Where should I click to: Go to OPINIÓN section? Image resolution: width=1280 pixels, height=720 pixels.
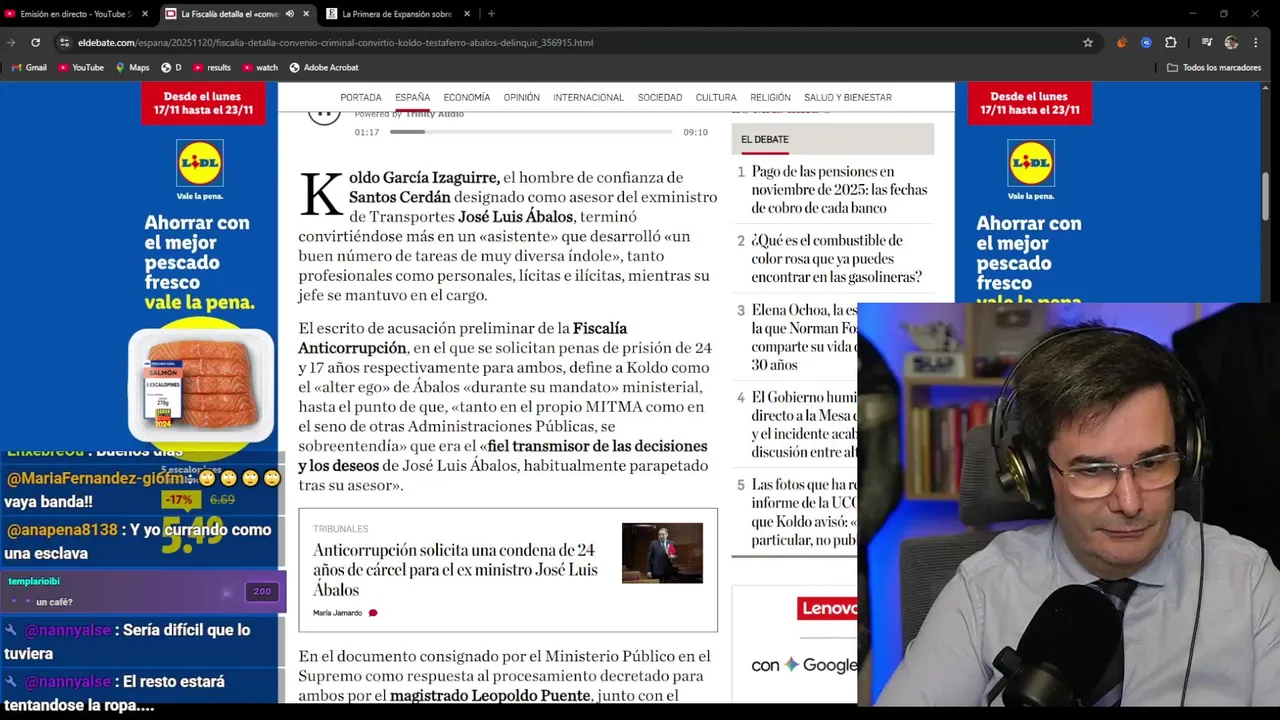(521, 98)
